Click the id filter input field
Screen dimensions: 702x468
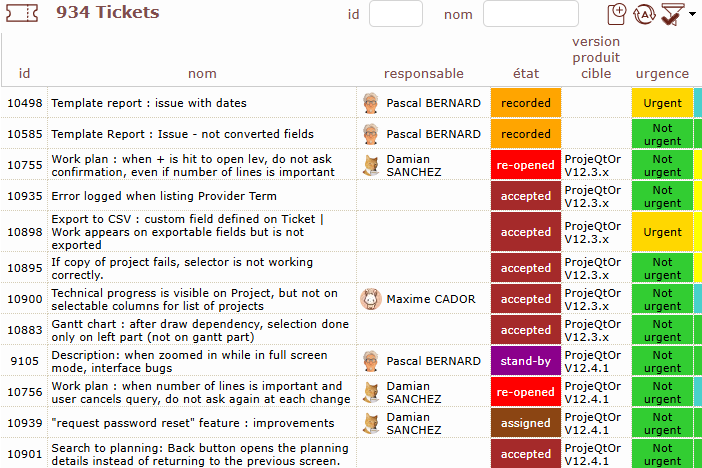point(396,14)
